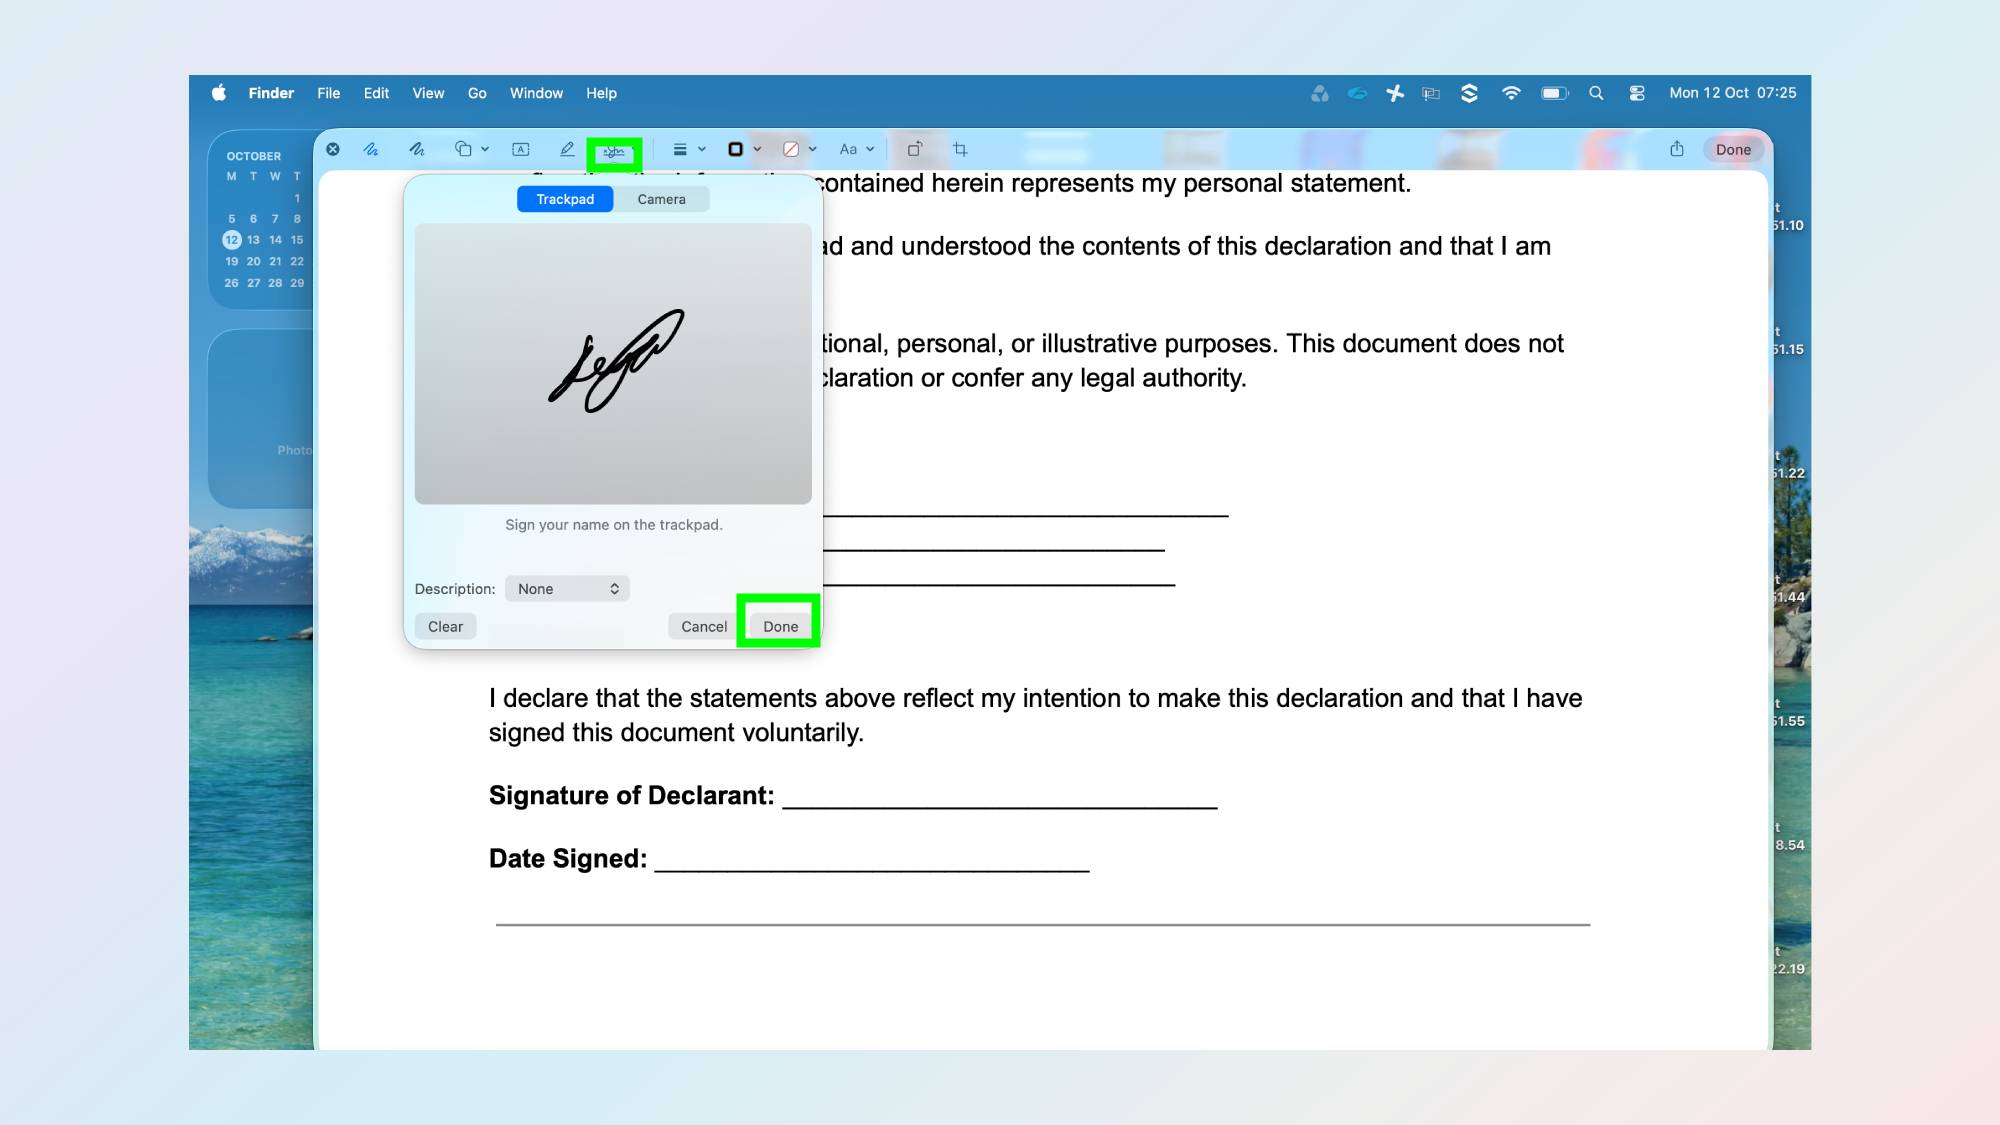Rotate the page with Rotate tool

click(x=914, y=149)
